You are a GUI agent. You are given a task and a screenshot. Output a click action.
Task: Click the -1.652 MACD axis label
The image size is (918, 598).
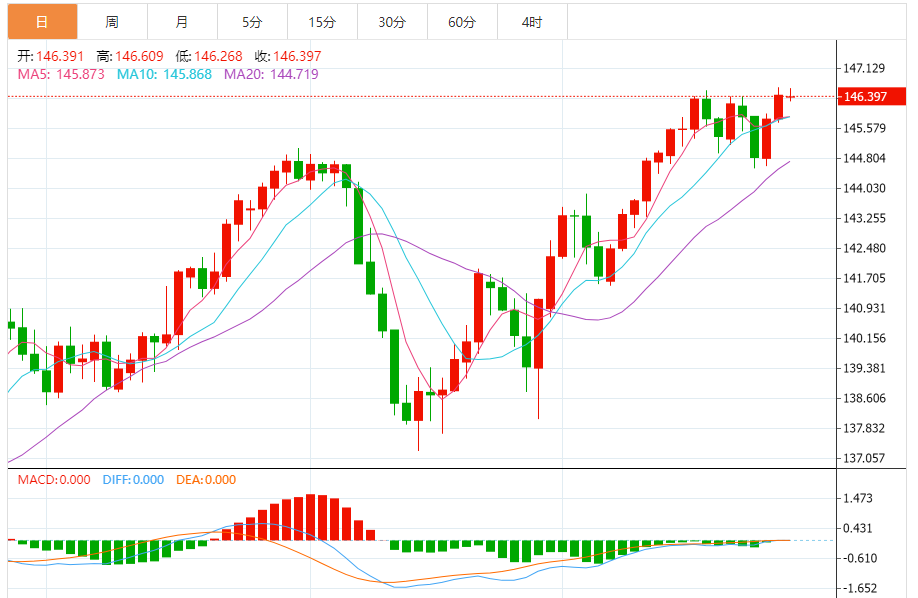tap(859, 589)
